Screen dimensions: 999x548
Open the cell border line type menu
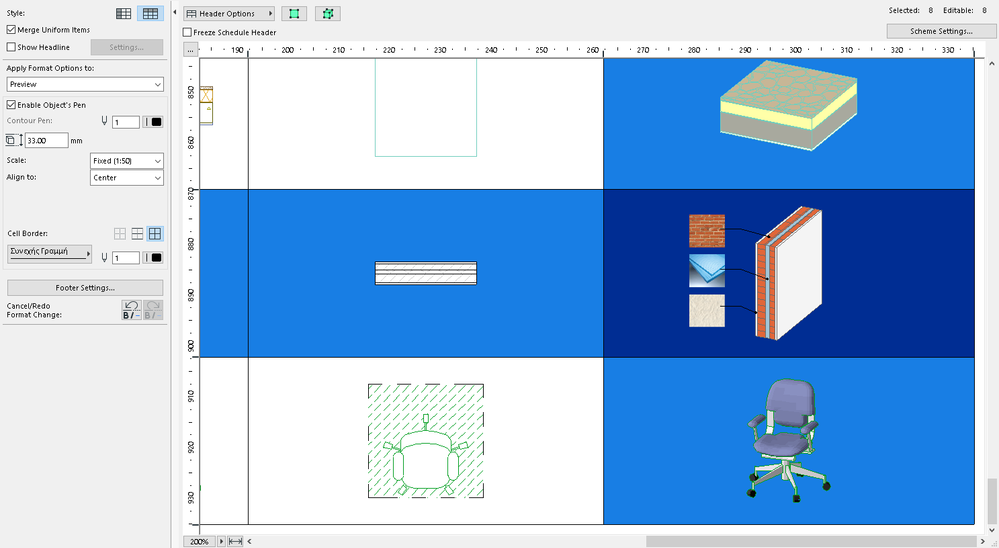[x=50, y=254]
